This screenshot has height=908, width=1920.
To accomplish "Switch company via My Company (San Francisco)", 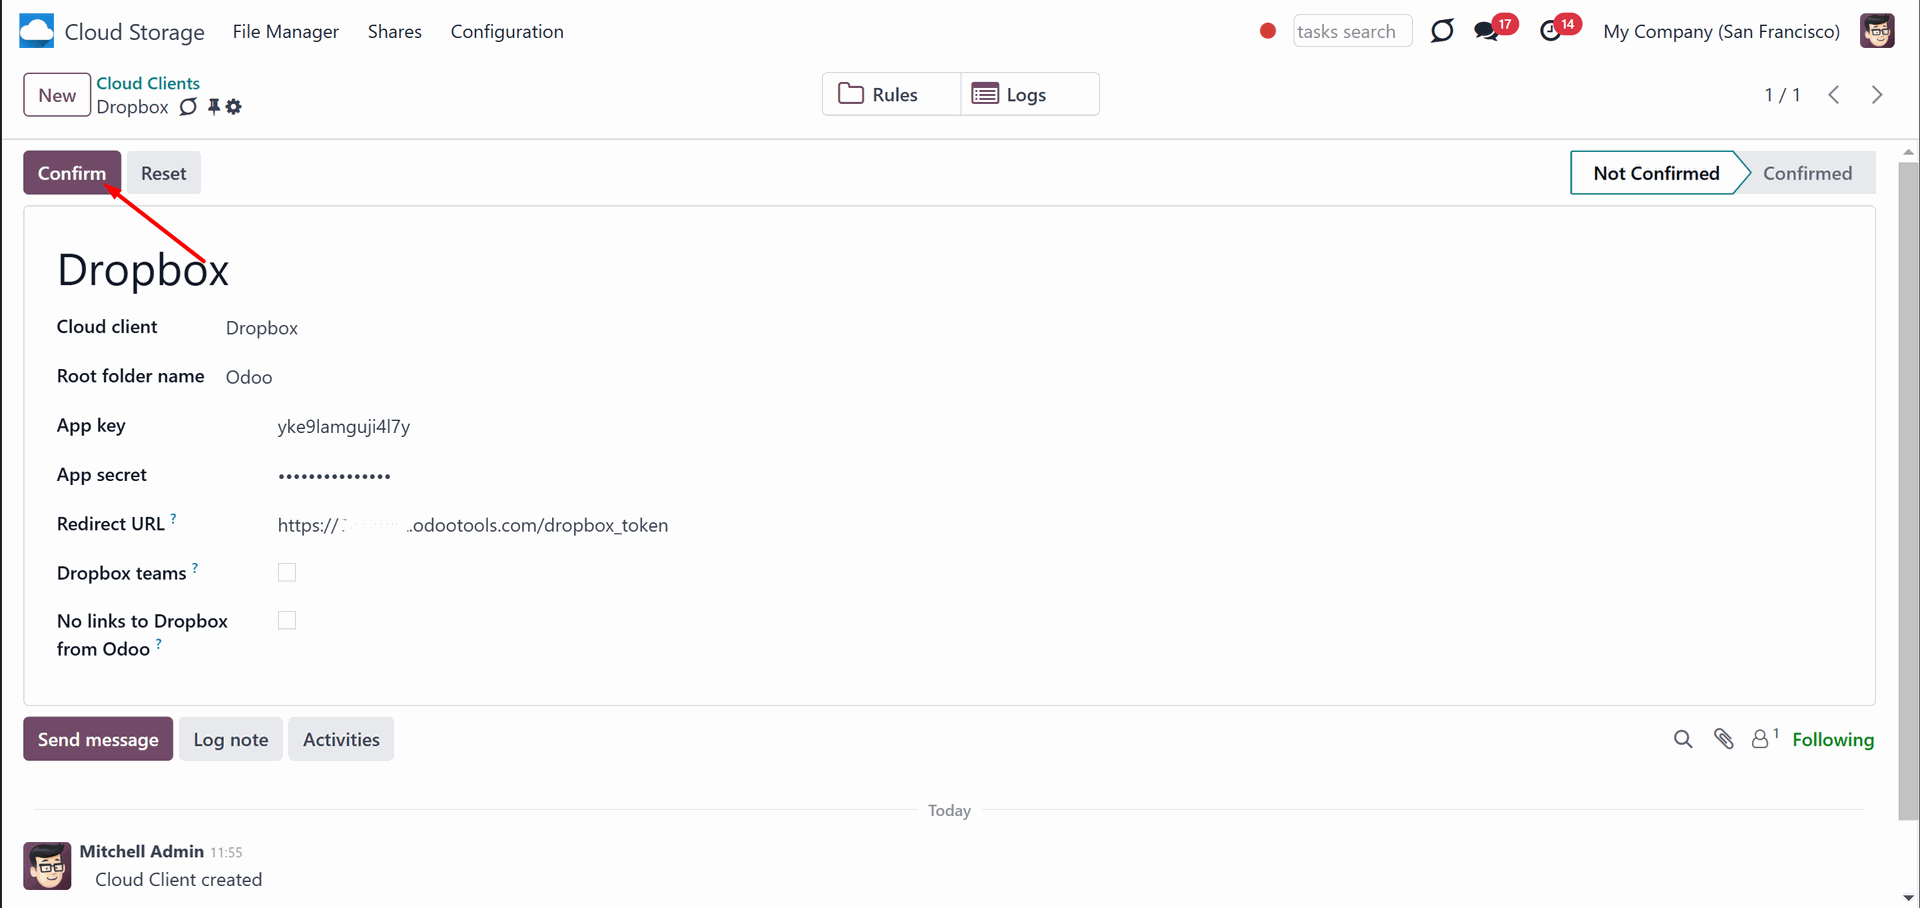I will 1722,31.
